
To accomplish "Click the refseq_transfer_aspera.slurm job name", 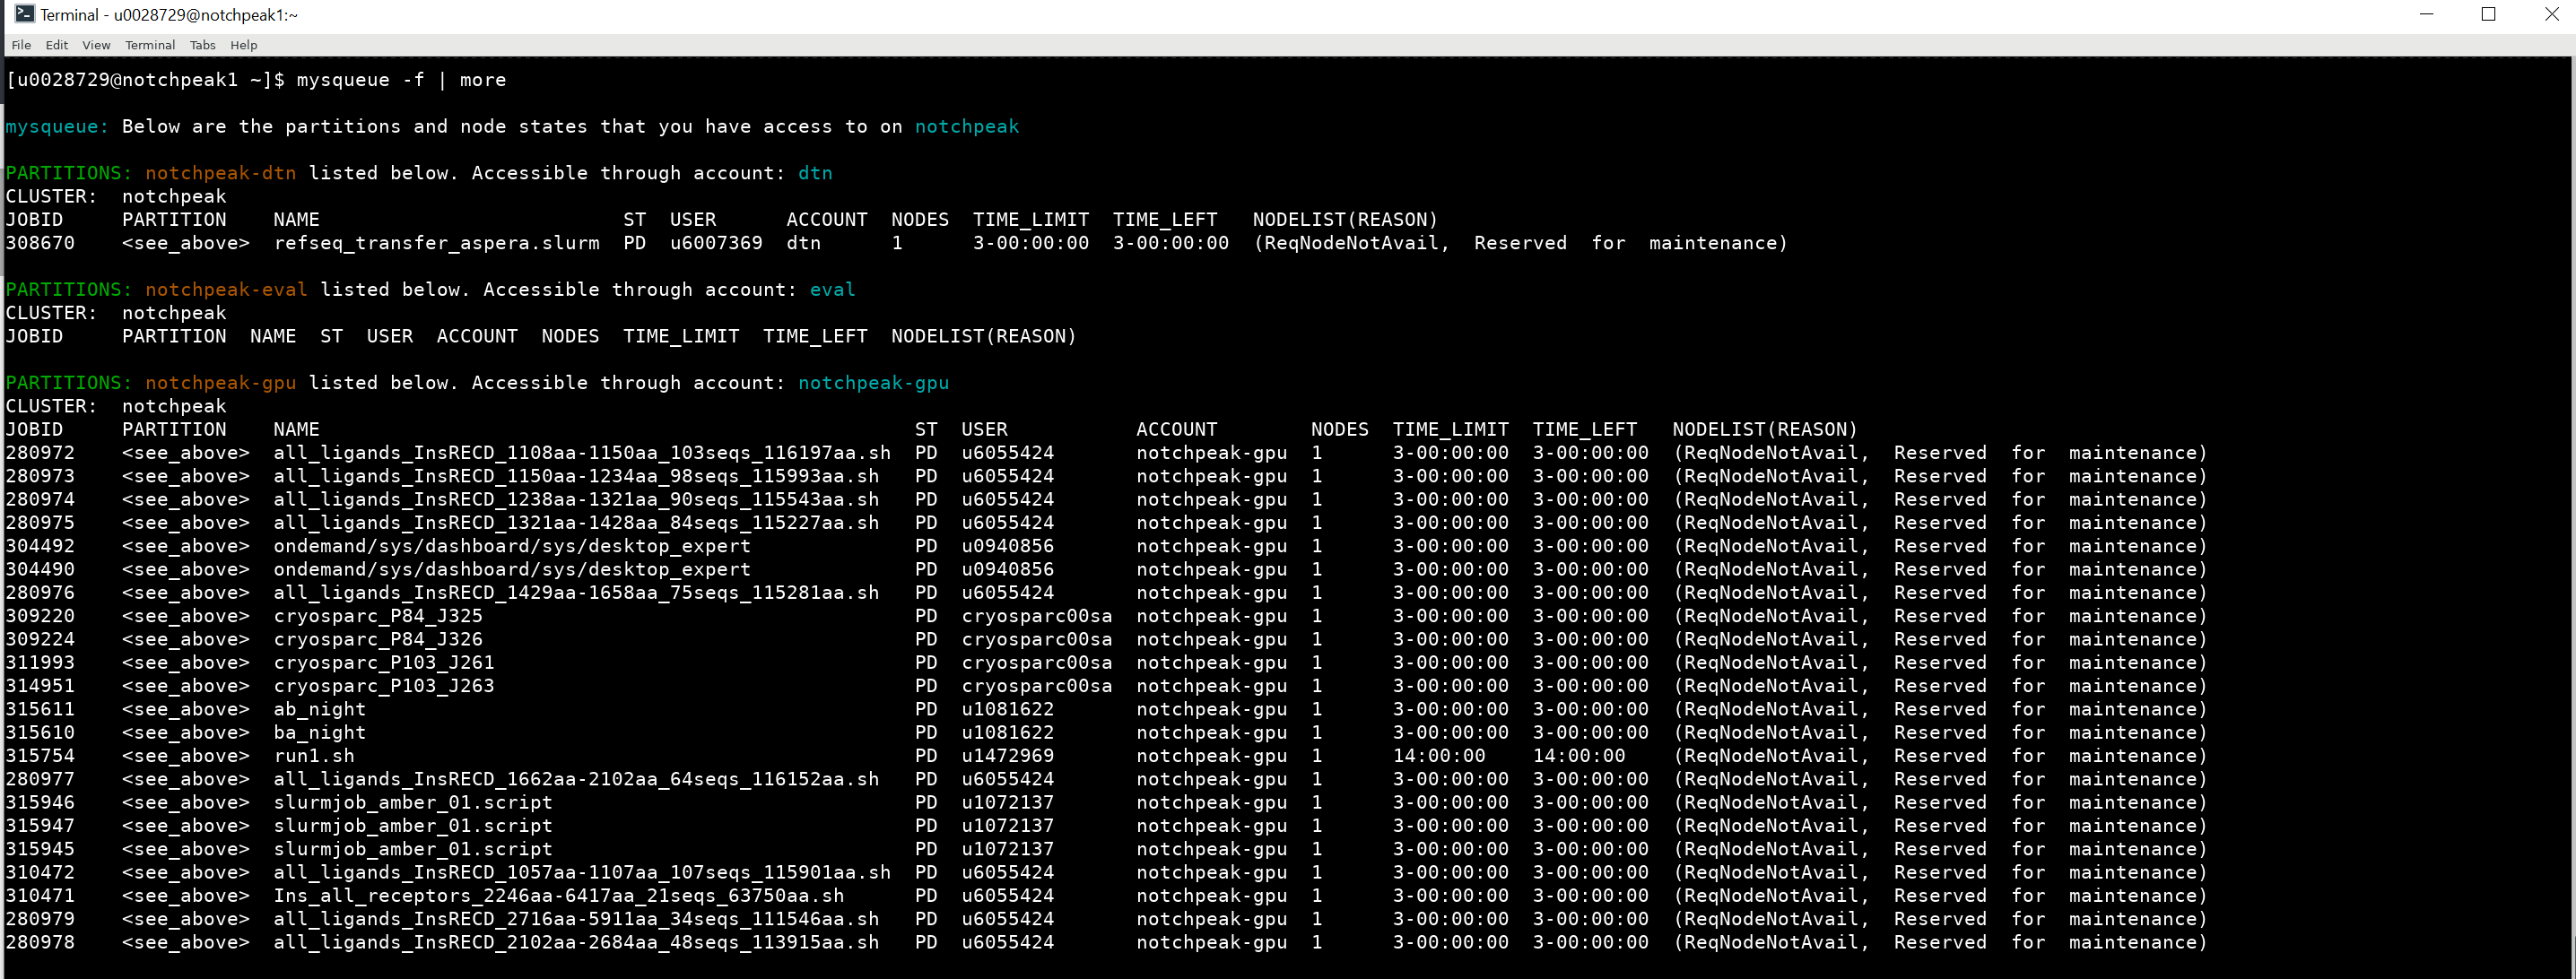I will point(437,243).
